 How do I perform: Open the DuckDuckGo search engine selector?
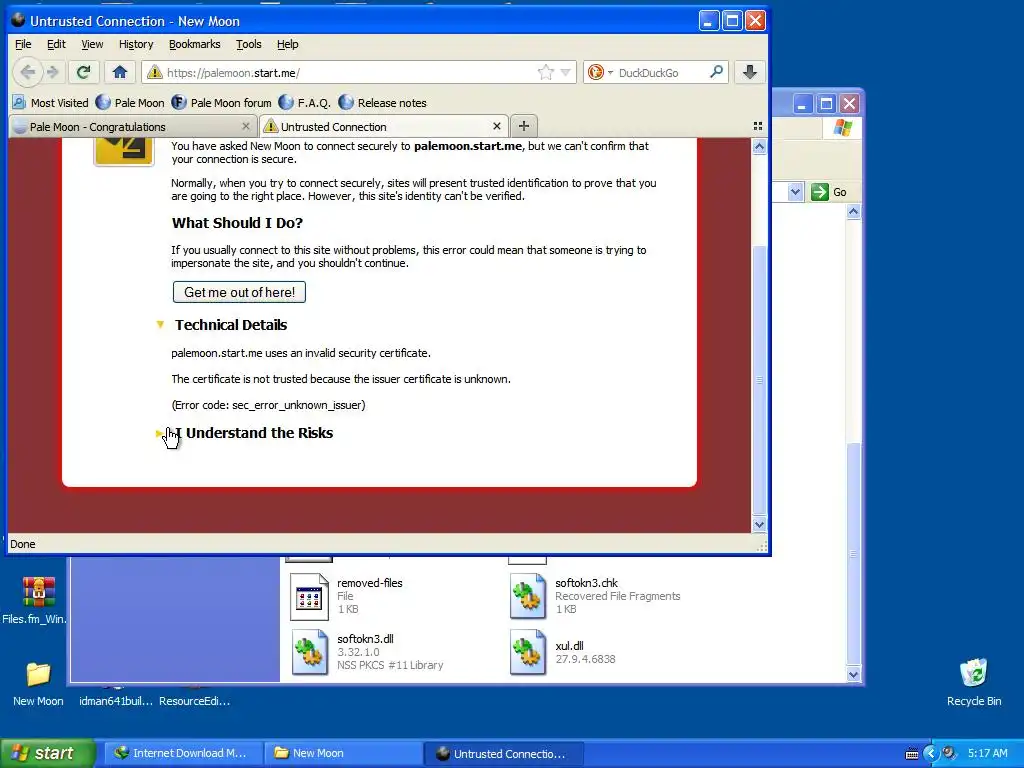point(599,72)
